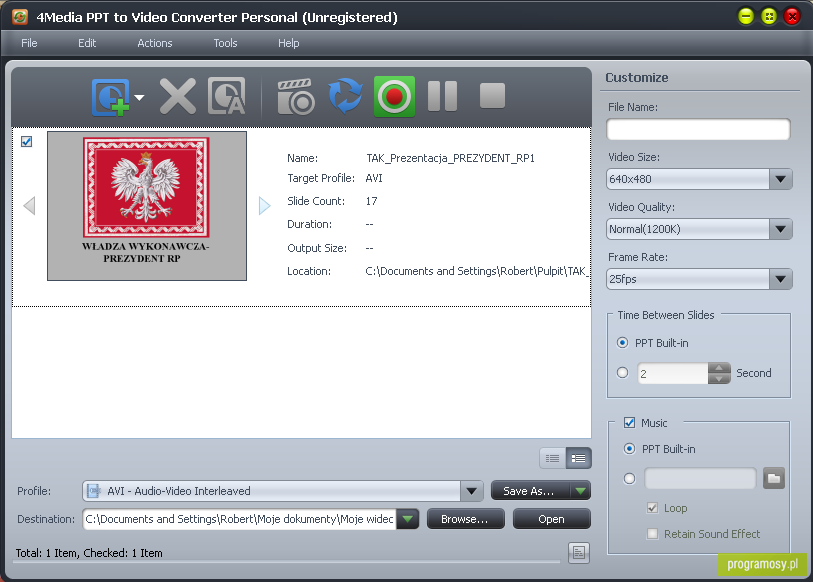
Task: Show next slide with right arrow
Action: tap(264, 205)
